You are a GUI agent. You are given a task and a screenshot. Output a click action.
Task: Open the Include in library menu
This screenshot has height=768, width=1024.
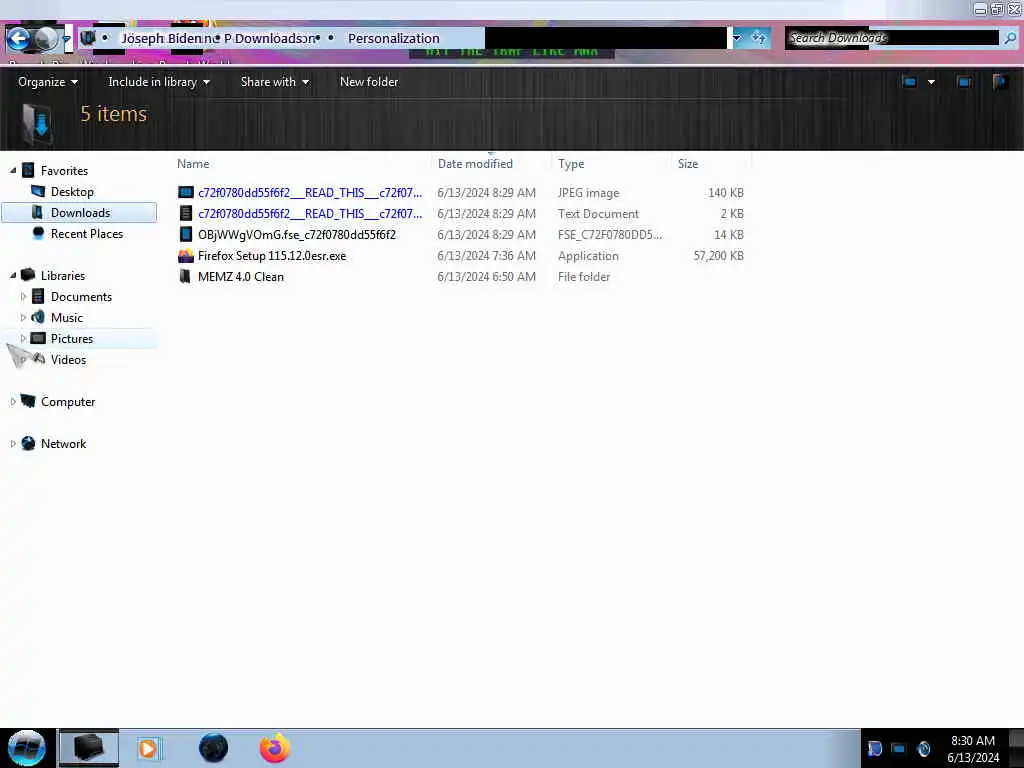coord(159,82)
